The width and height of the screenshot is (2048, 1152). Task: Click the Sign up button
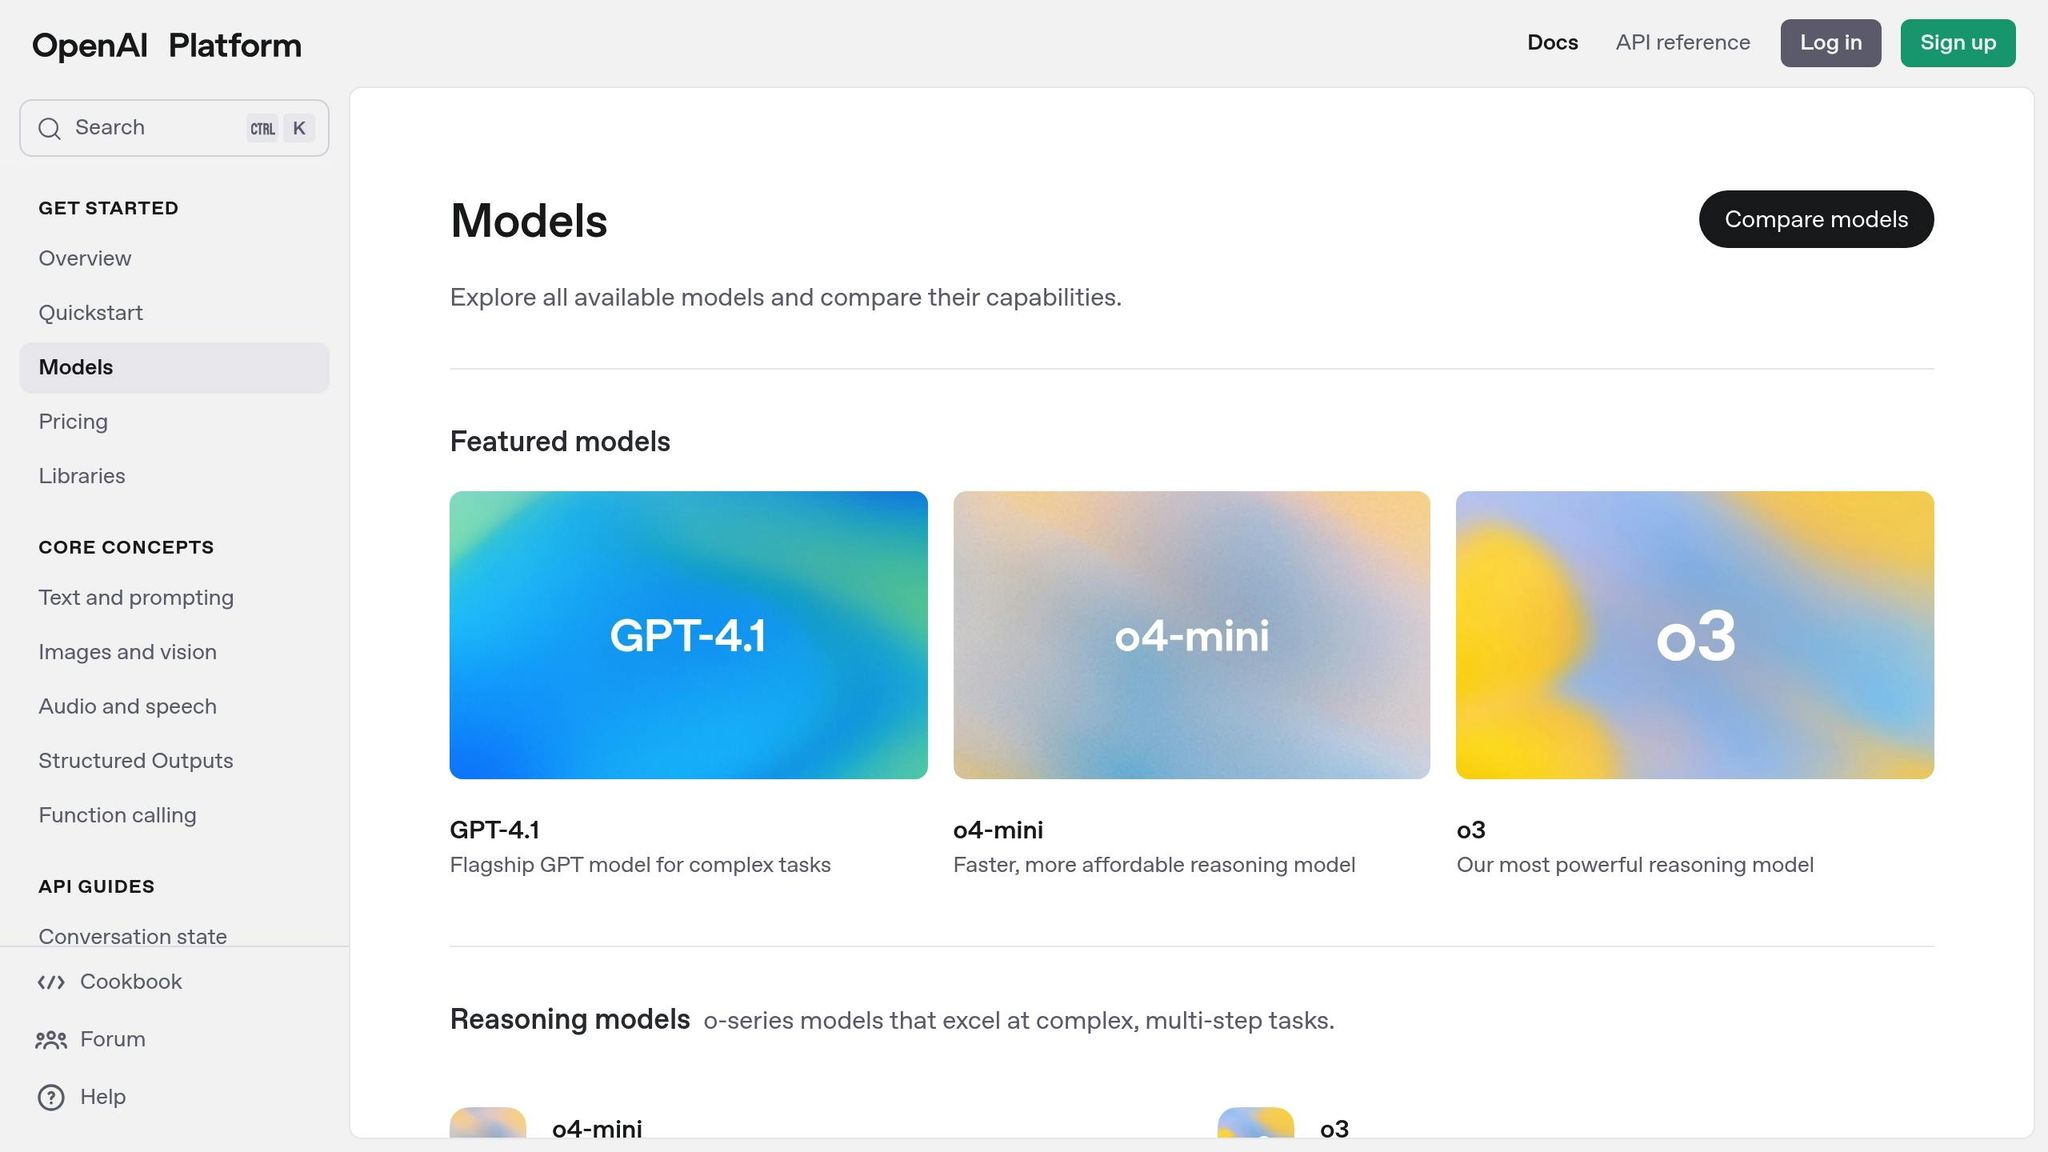(x=1958, y=43)
